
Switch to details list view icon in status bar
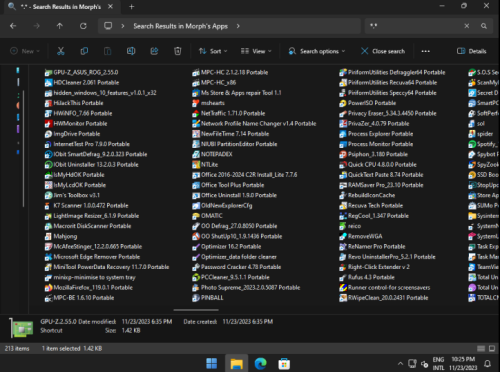click(x=481, y=349)
